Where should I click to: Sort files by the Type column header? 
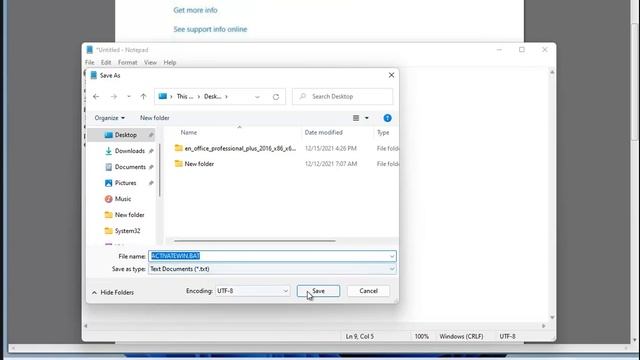(383, 133)
